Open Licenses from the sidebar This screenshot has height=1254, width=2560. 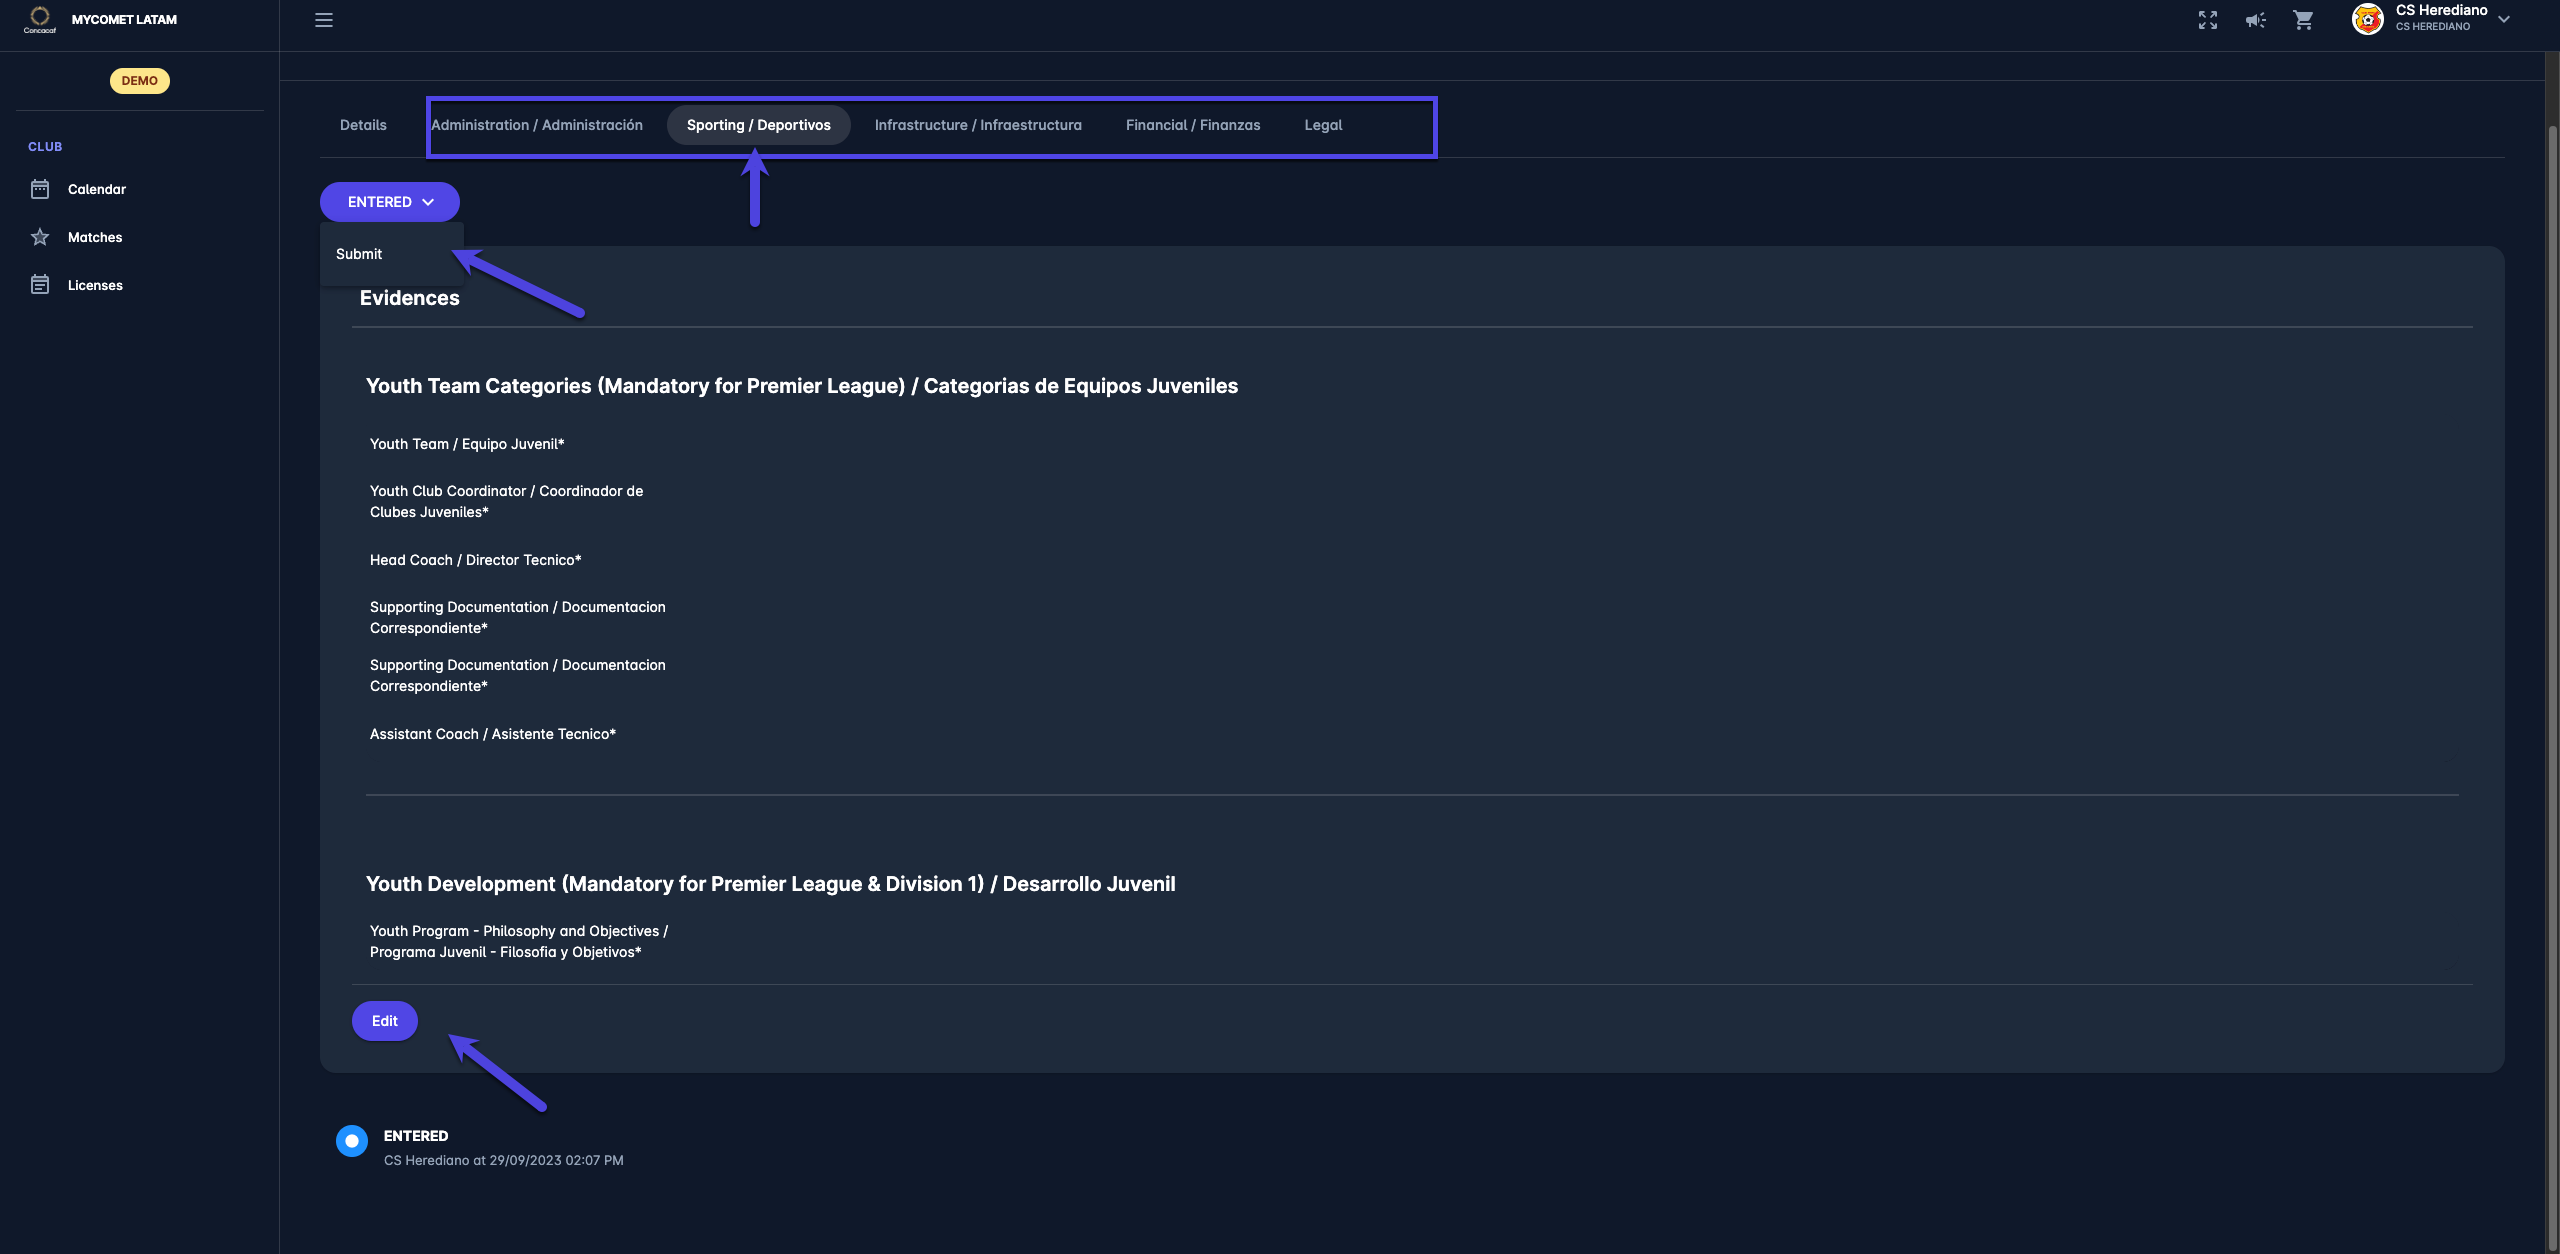95,285
